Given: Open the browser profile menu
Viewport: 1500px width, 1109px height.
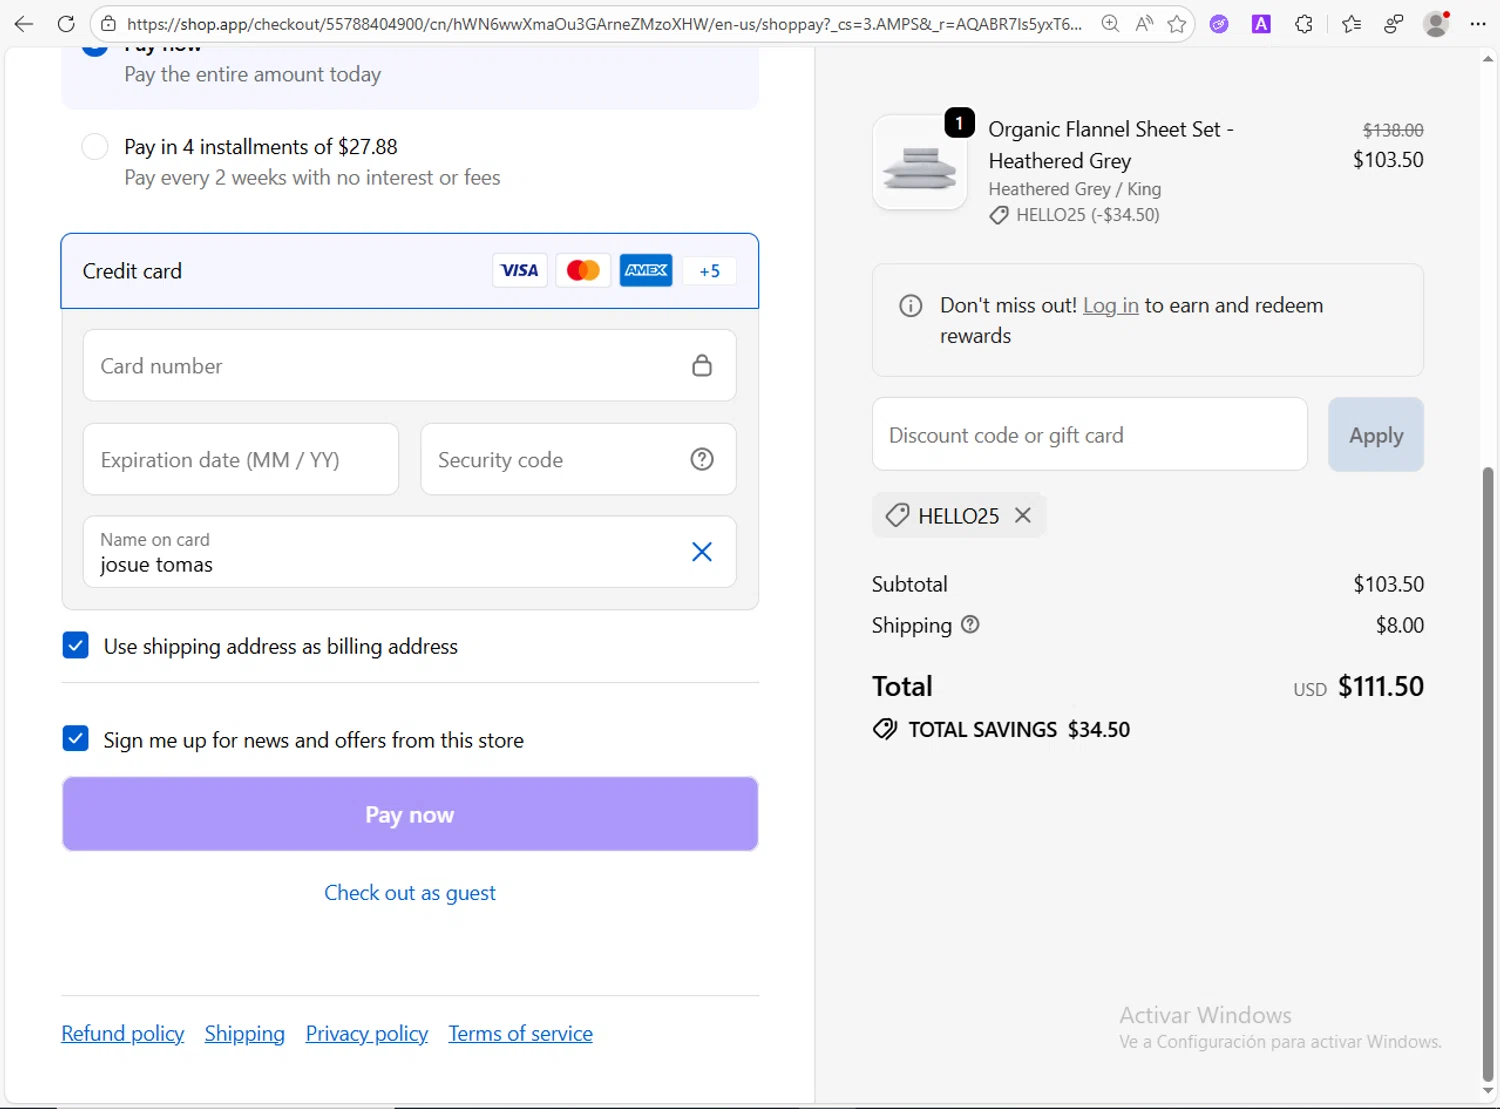Looking at the screenshot, I should click(1436, 24).
